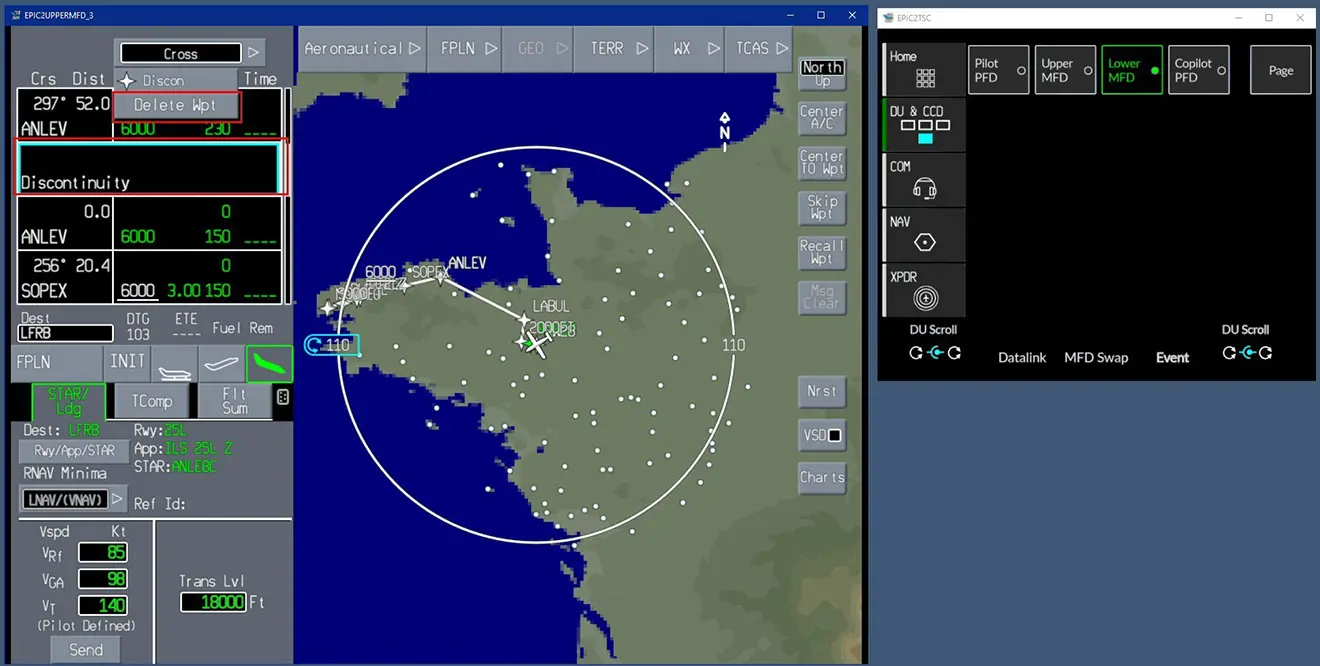Open the Charts button
Image resolution: width=1320 pixels, height=666 pixels.
[x=822, y=477]
